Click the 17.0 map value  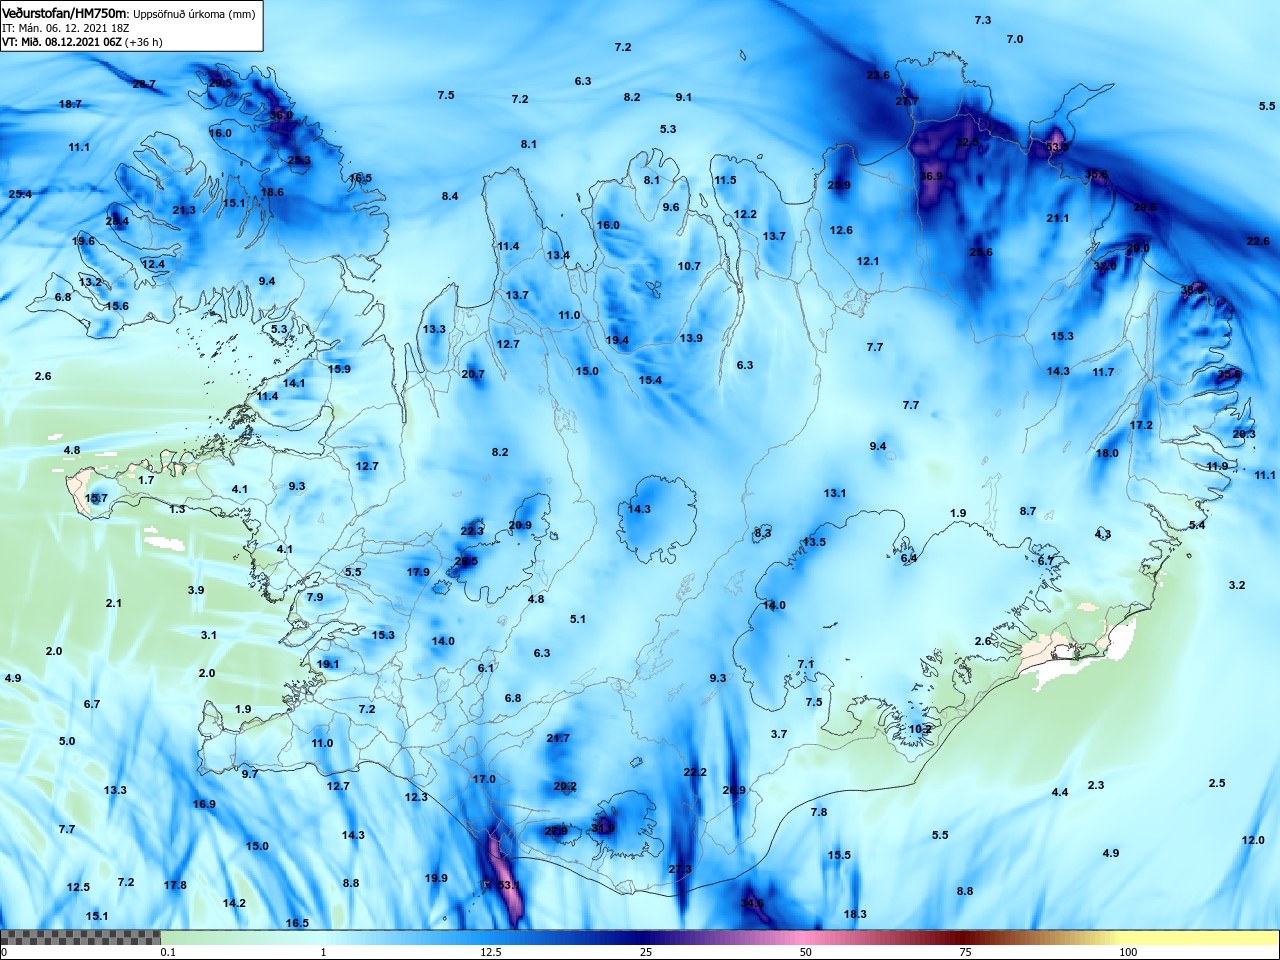pos(484,779)
